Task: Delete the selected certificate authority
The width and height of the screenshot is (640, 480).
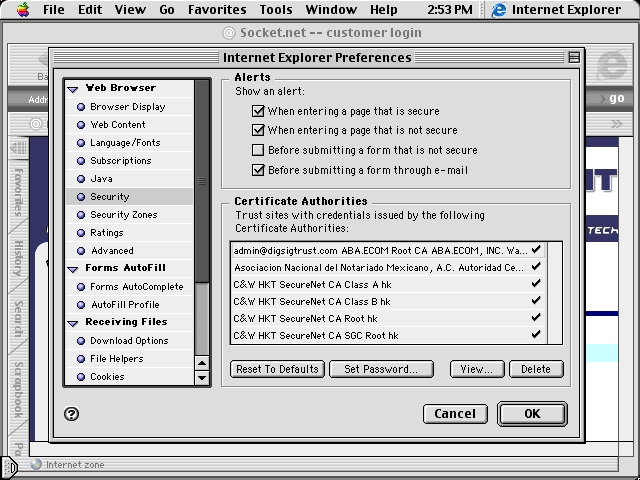Action: (536, 369)
